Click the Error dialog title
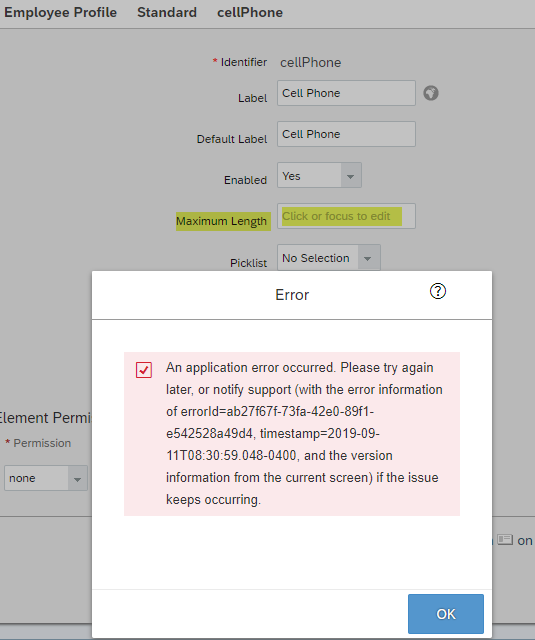This screenshot has width=535, height=640. 292,295
